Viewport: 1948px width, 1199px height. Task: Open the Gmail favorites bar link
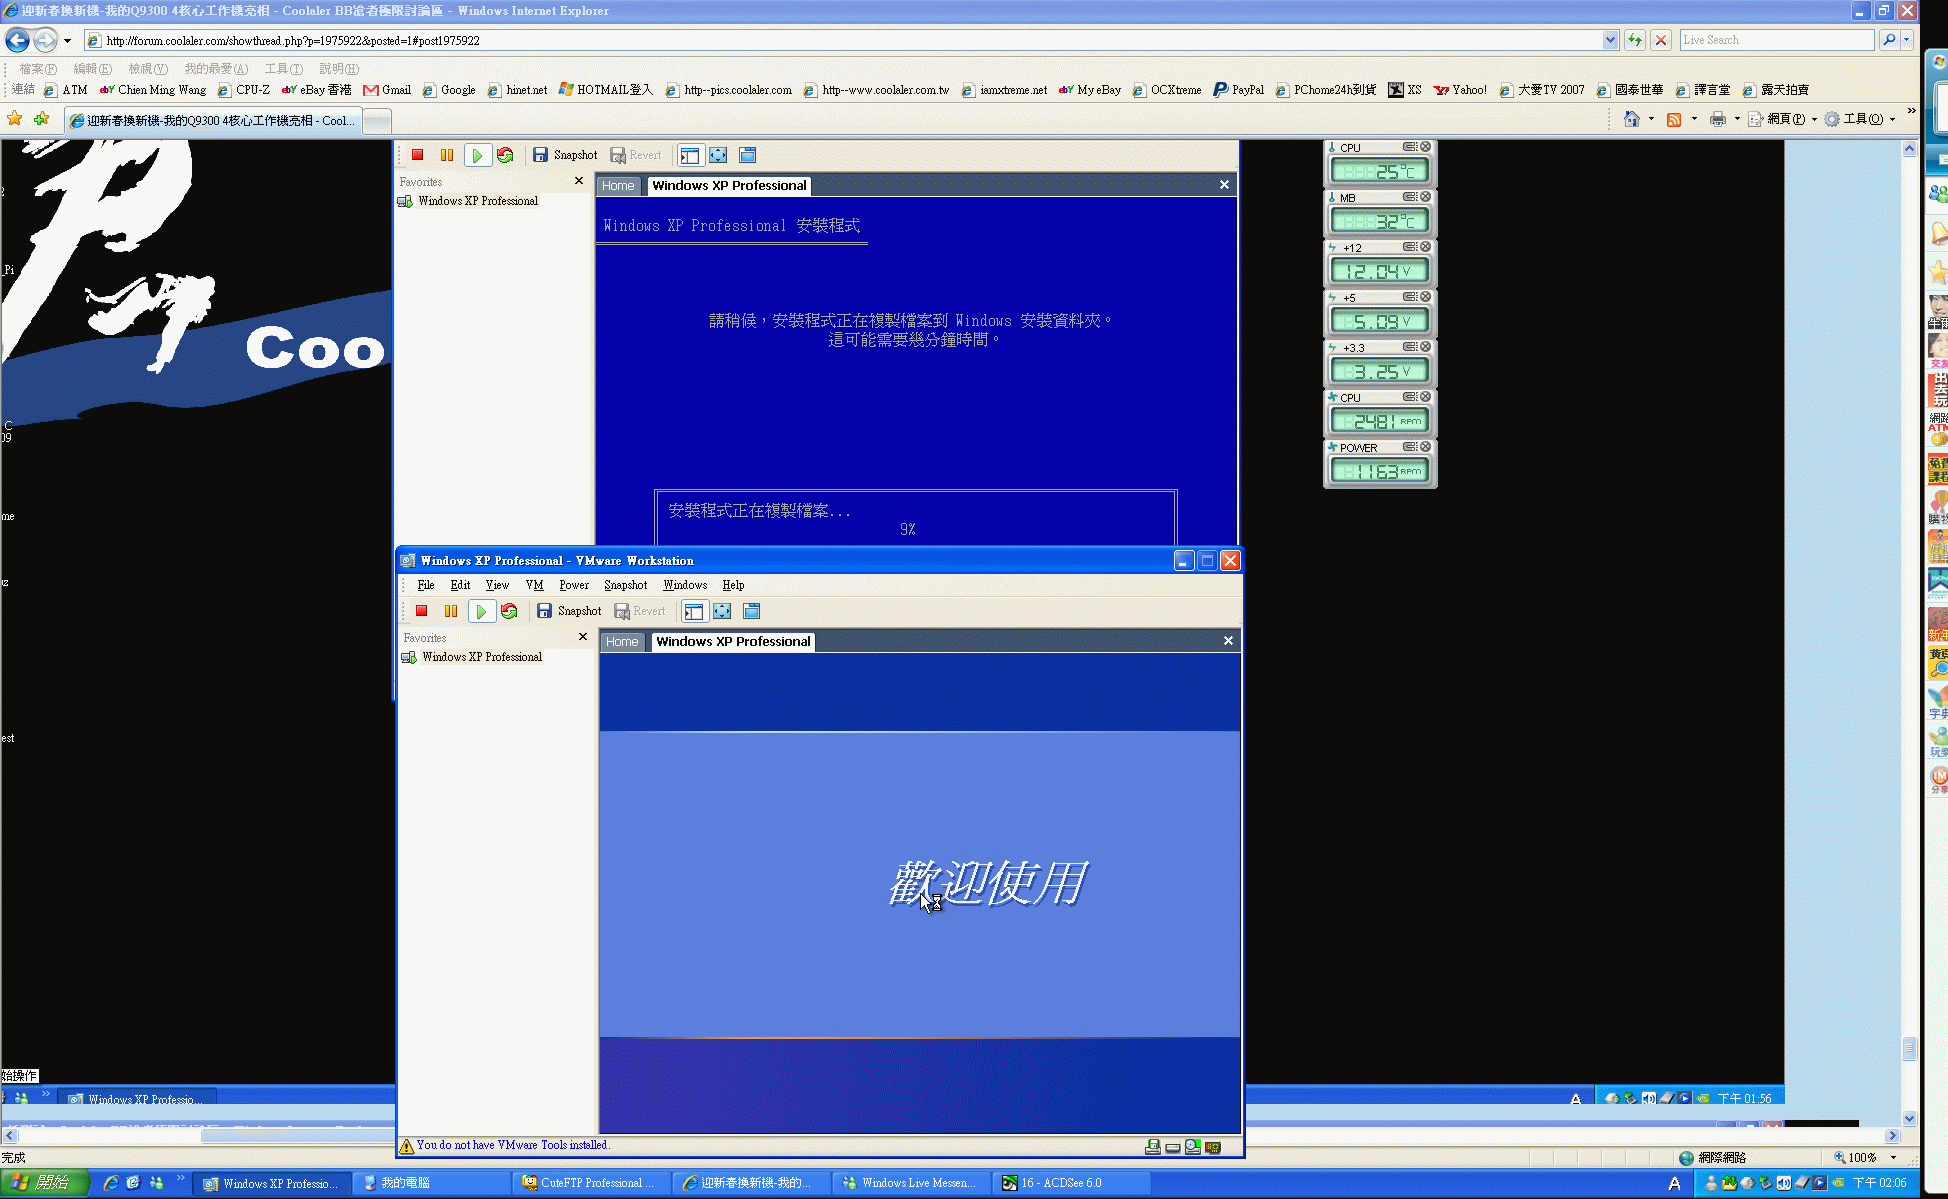pos(387,90)
